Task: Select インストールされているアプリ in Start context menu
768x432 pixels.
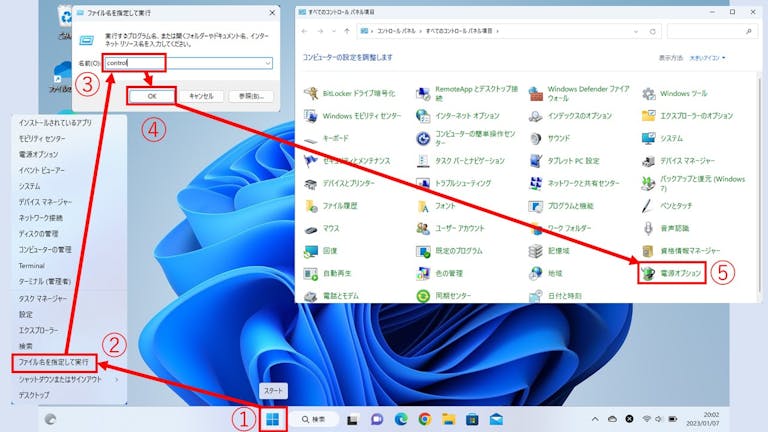Action: [x=55, y=123]
